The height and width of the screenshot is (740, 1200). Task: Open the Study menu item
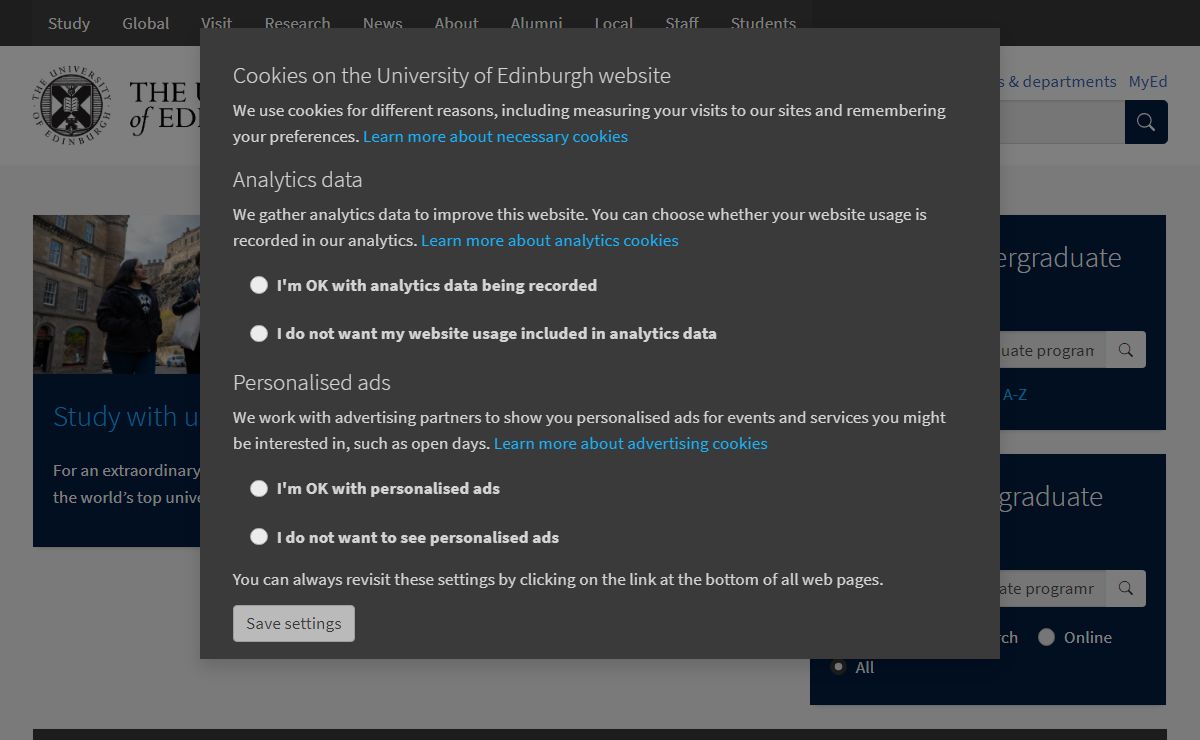(69, 23)
